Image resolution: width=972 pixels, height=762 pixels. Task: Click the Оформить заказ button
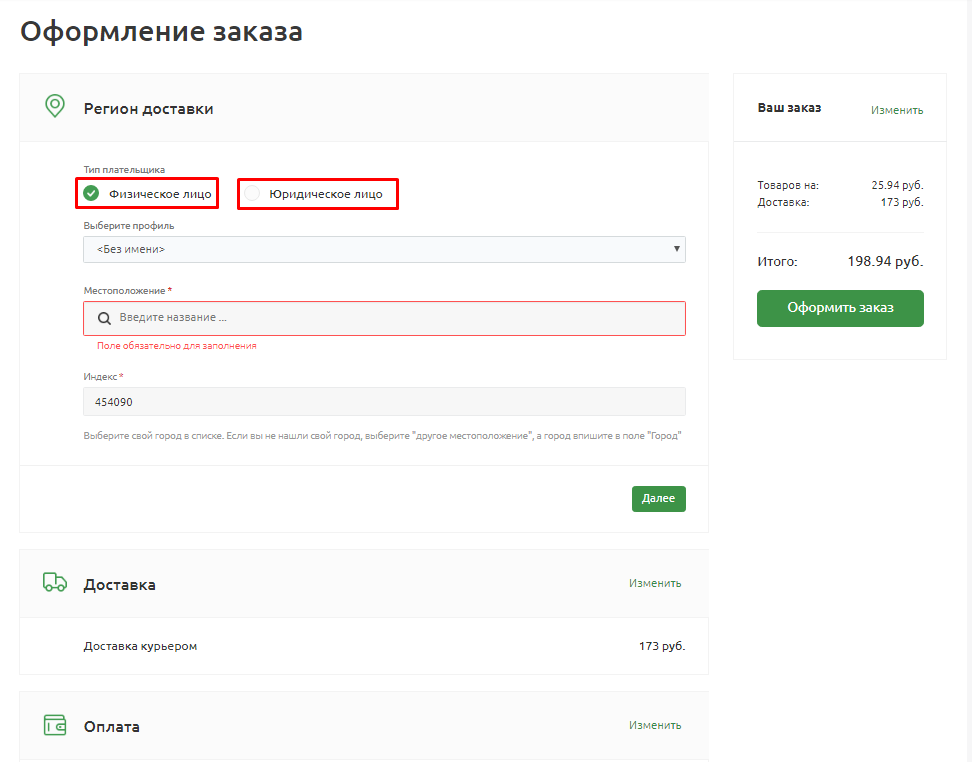840,308
